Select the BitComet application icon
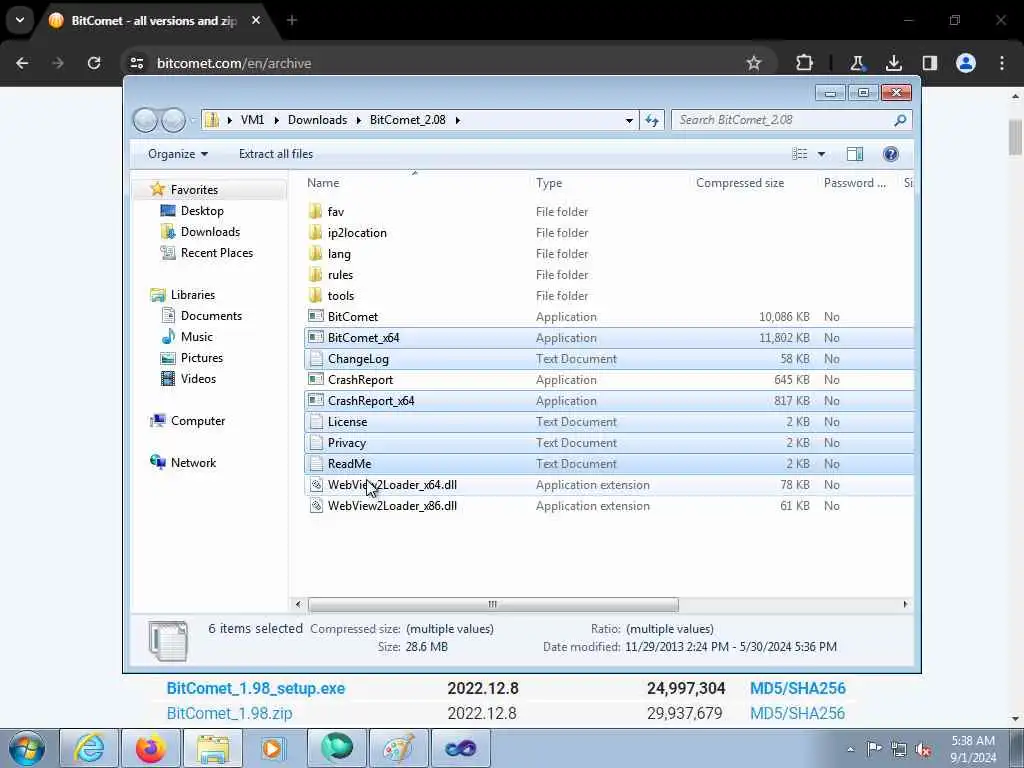This screenshot has width=1024, height=768. (316, 317)
